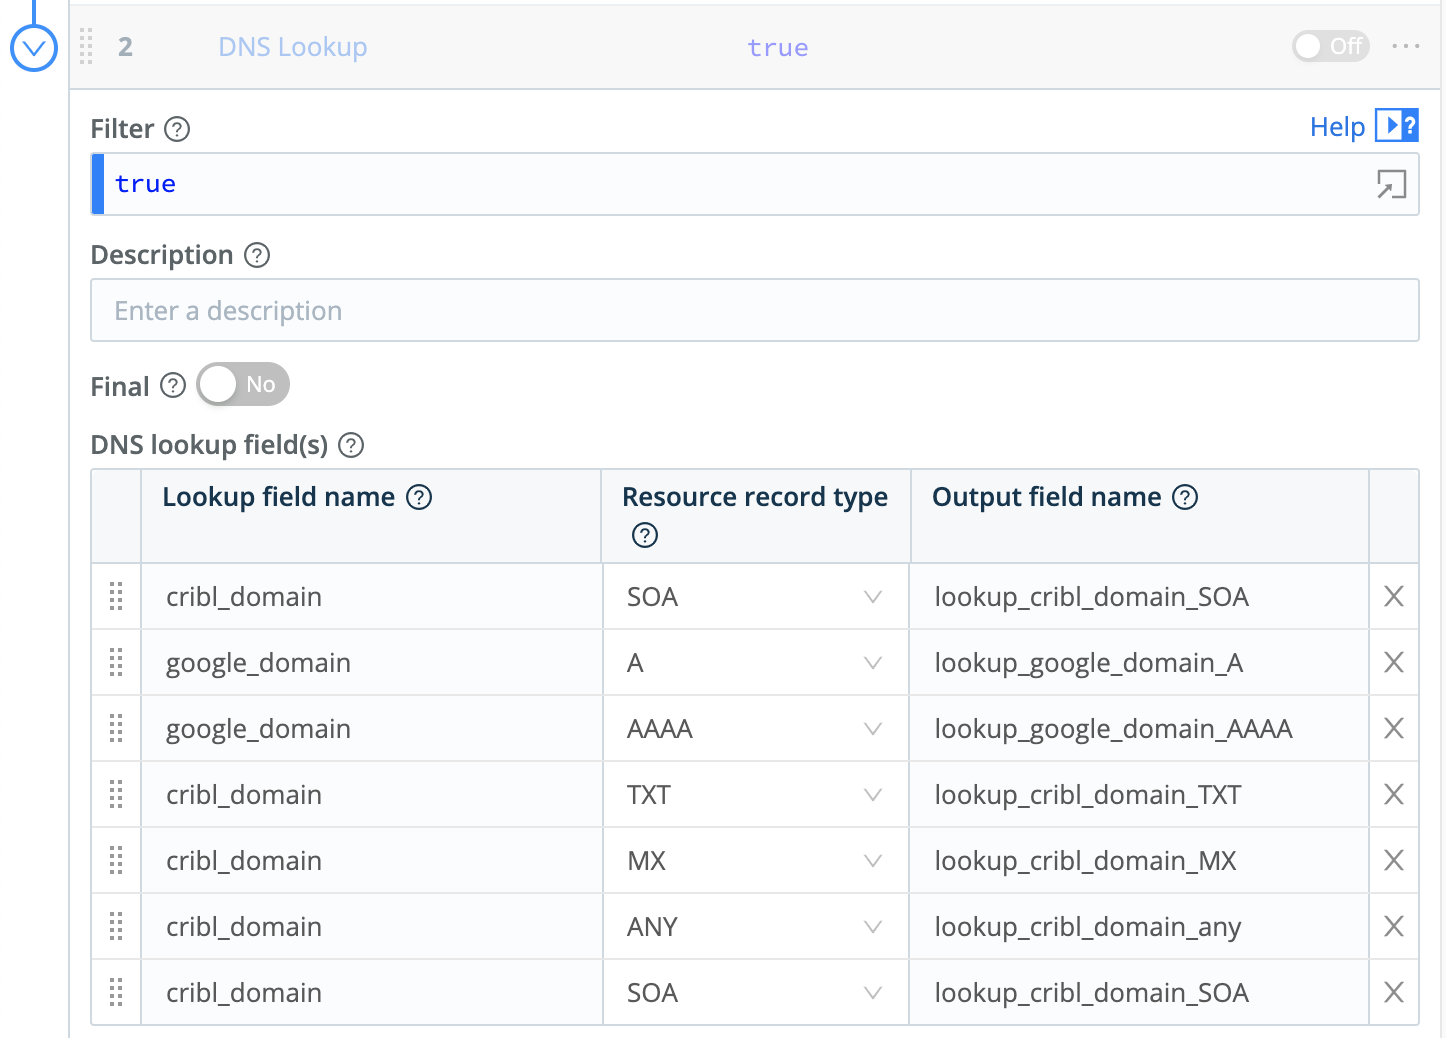Click the Help link
This screenshot has height=1038, width=1446.
tap(1337, 126)
